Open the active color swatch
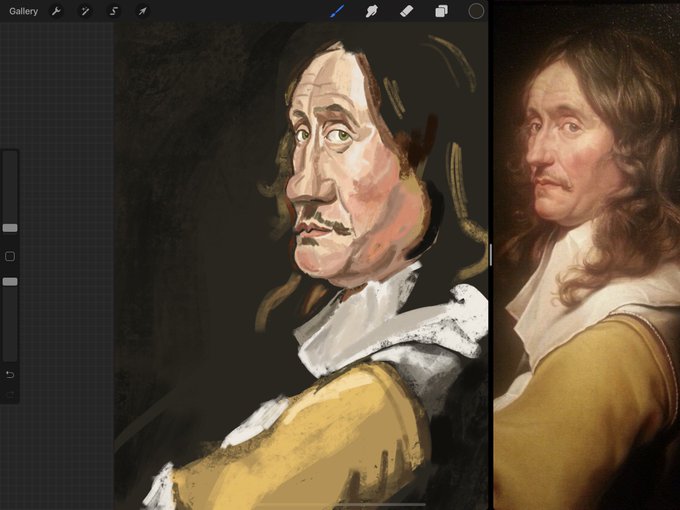The image size is (680, 510). (x=476, y=11)
